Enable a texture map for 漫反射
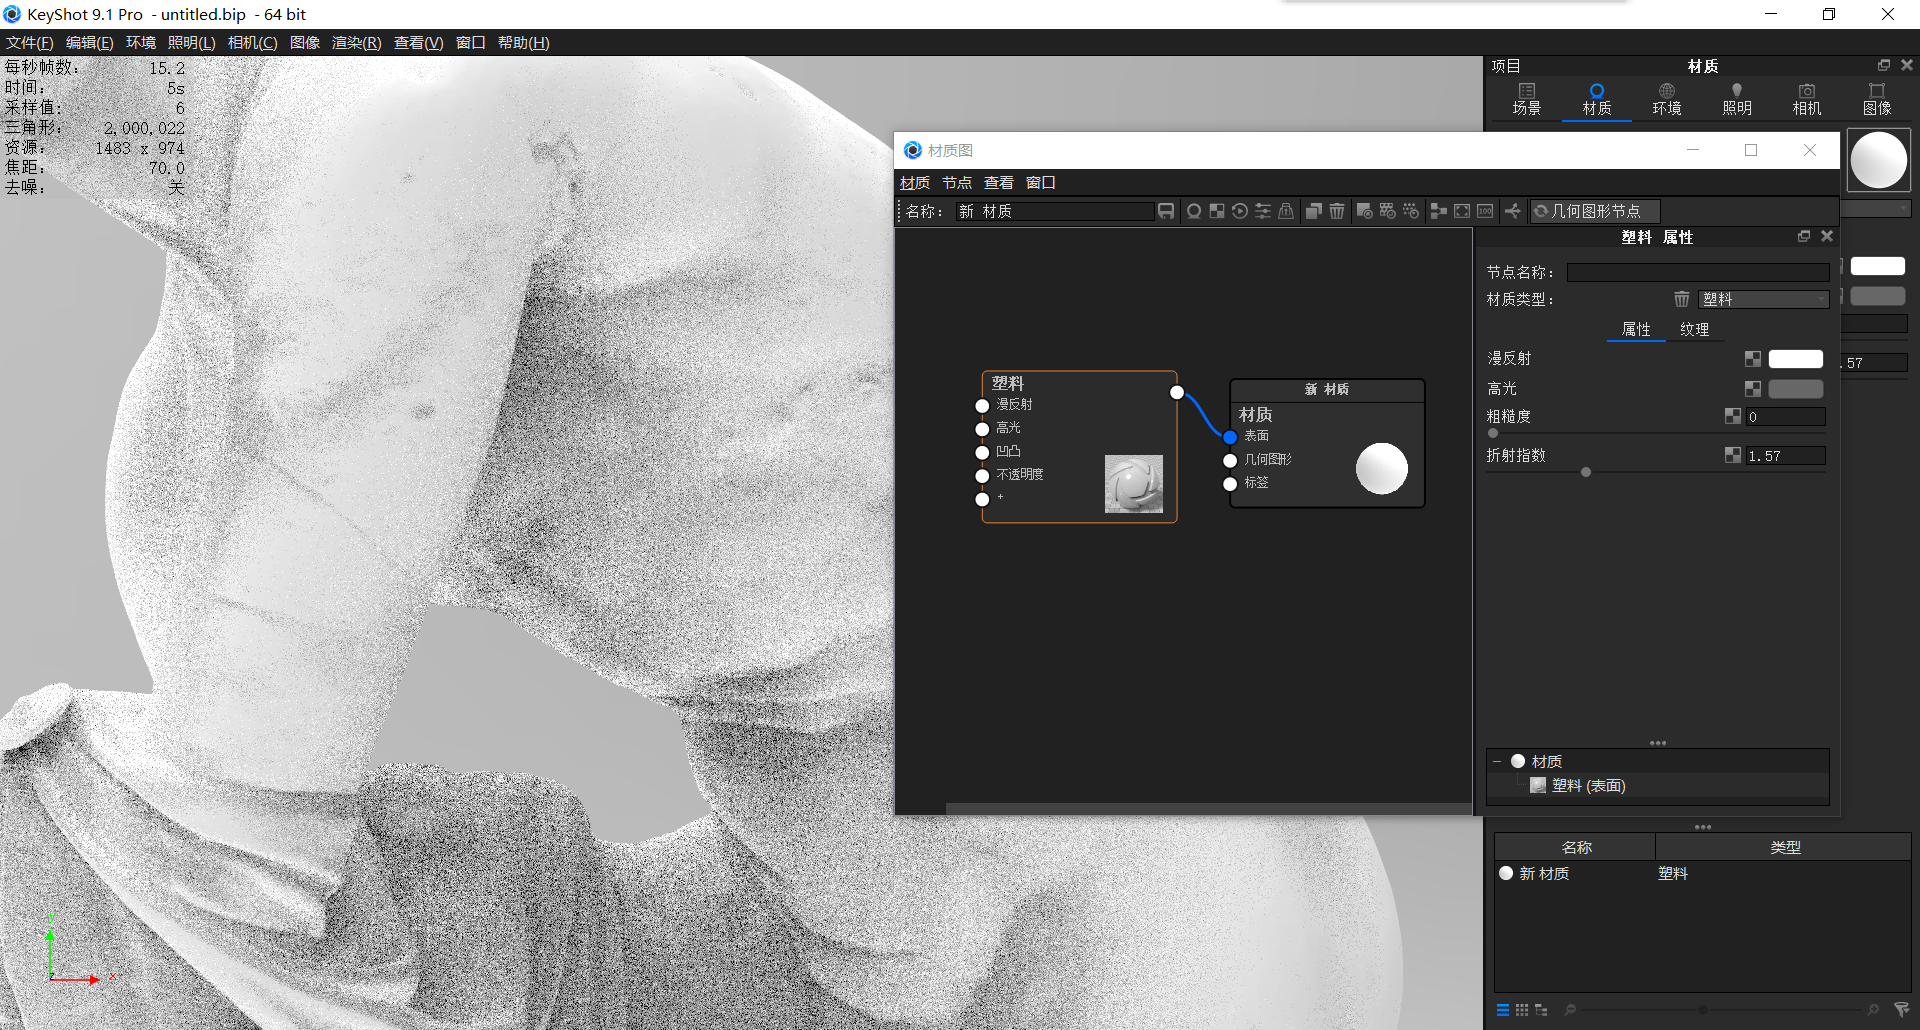Screen dimensions: 1920x1030 [1752, 358]
